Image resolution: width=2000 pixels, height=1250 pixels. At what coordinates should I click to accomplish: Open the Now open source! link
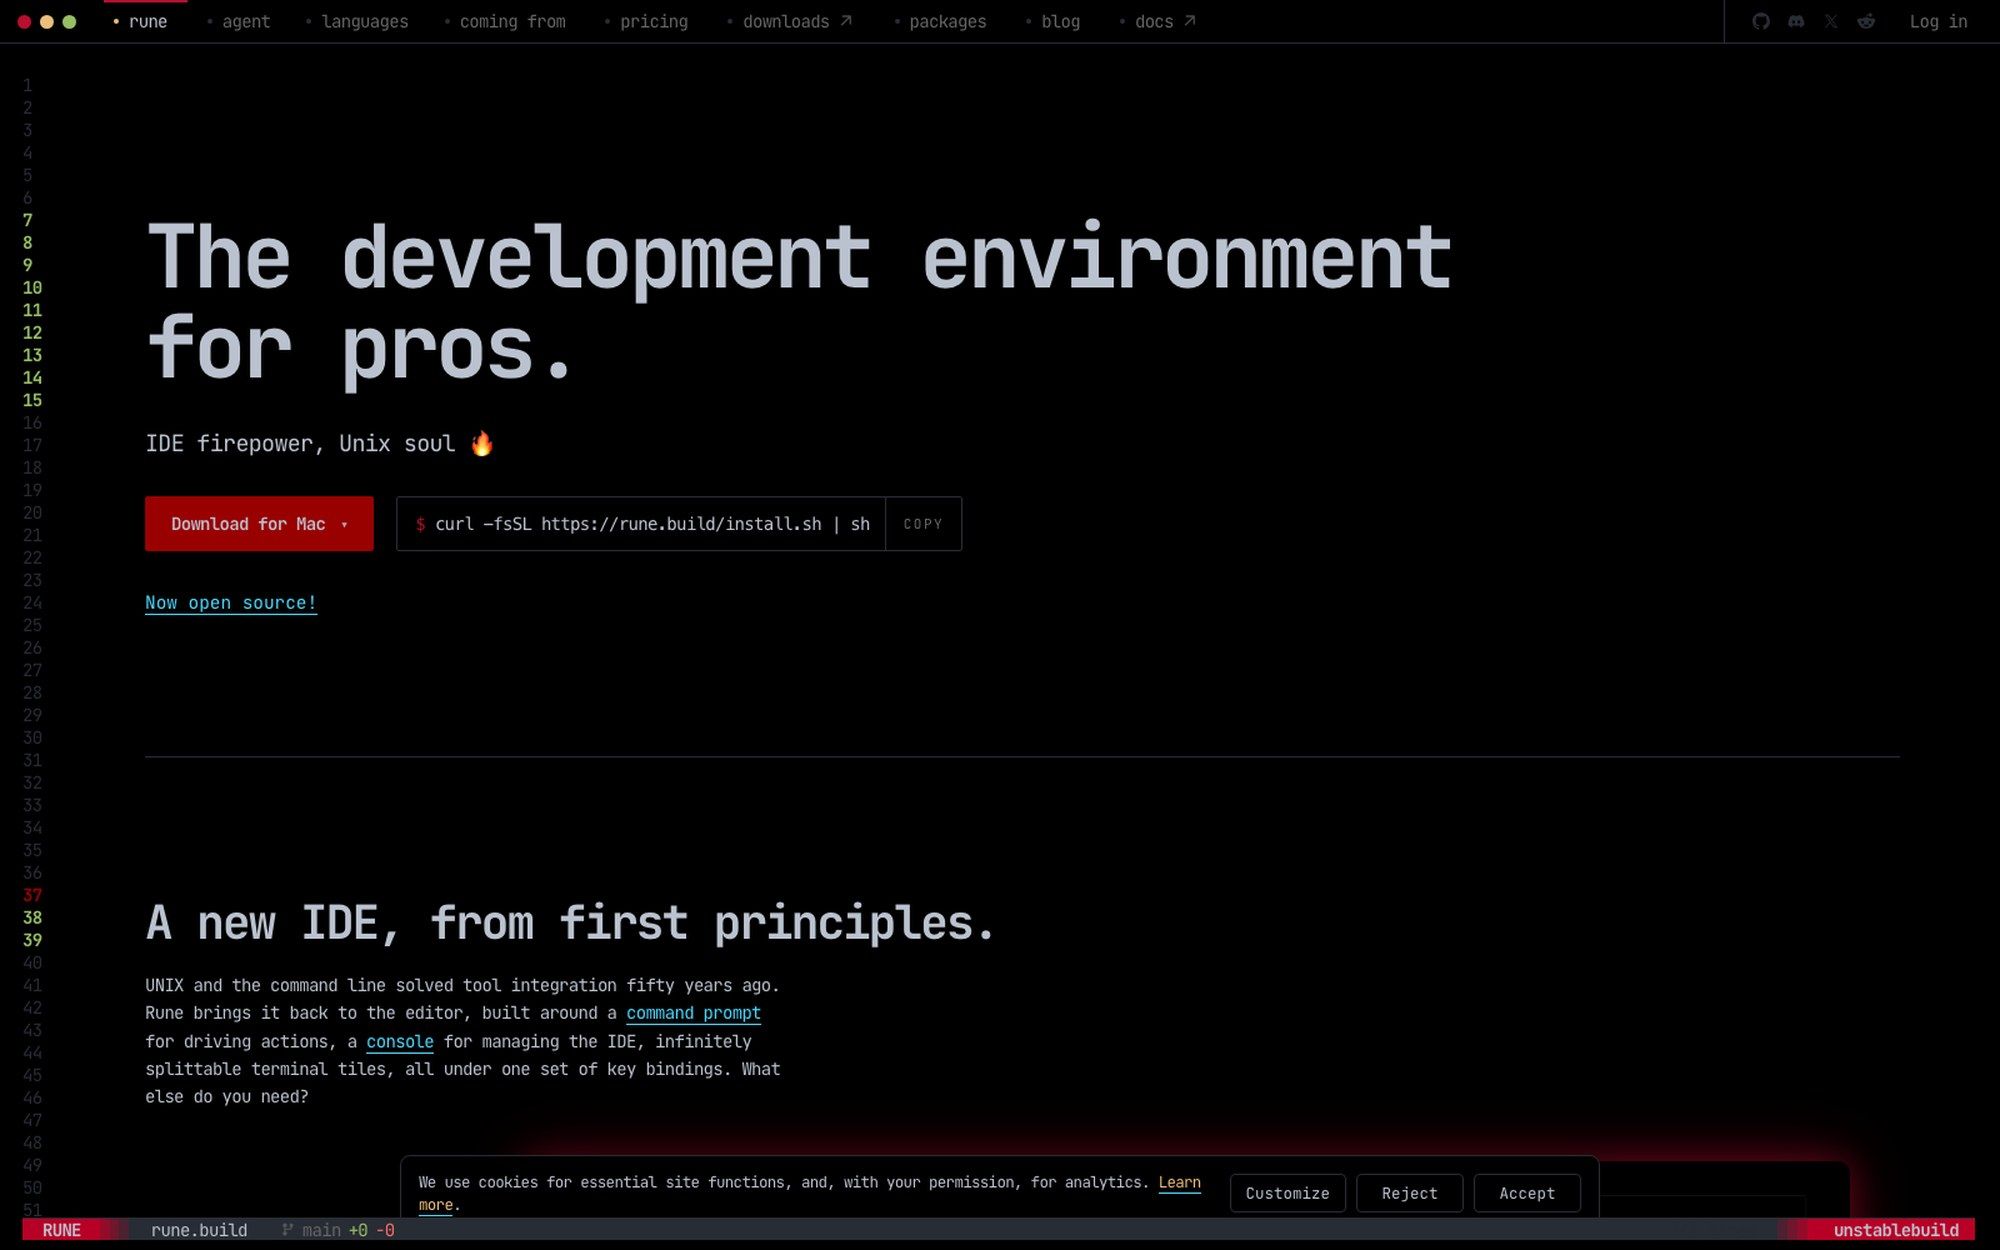[x=231, y=603]
